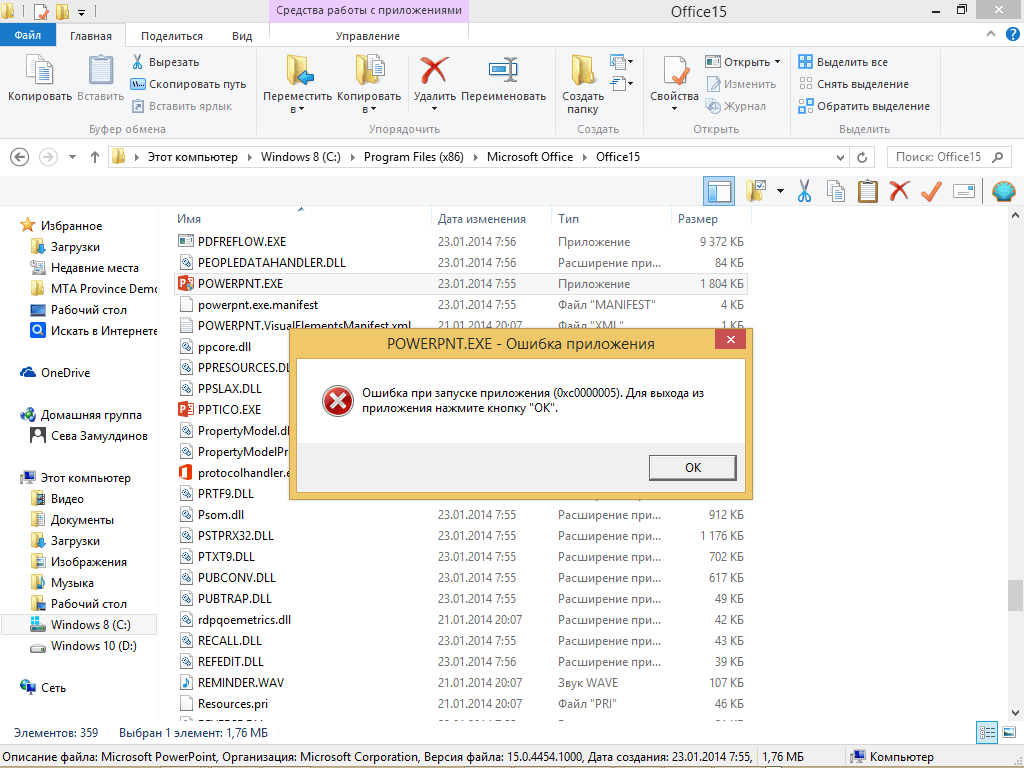
Task: Select the PPTICO.EXE file
Action: click(x=229, y=409)
